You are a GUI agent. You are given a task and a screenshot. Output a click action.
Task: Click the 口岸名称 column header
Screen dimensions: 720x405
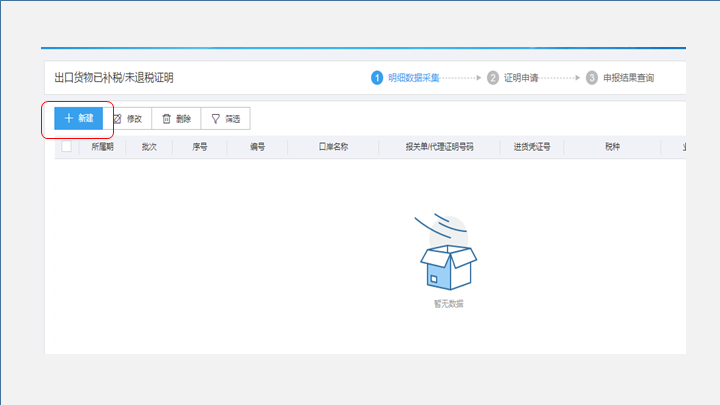[333, 147]
